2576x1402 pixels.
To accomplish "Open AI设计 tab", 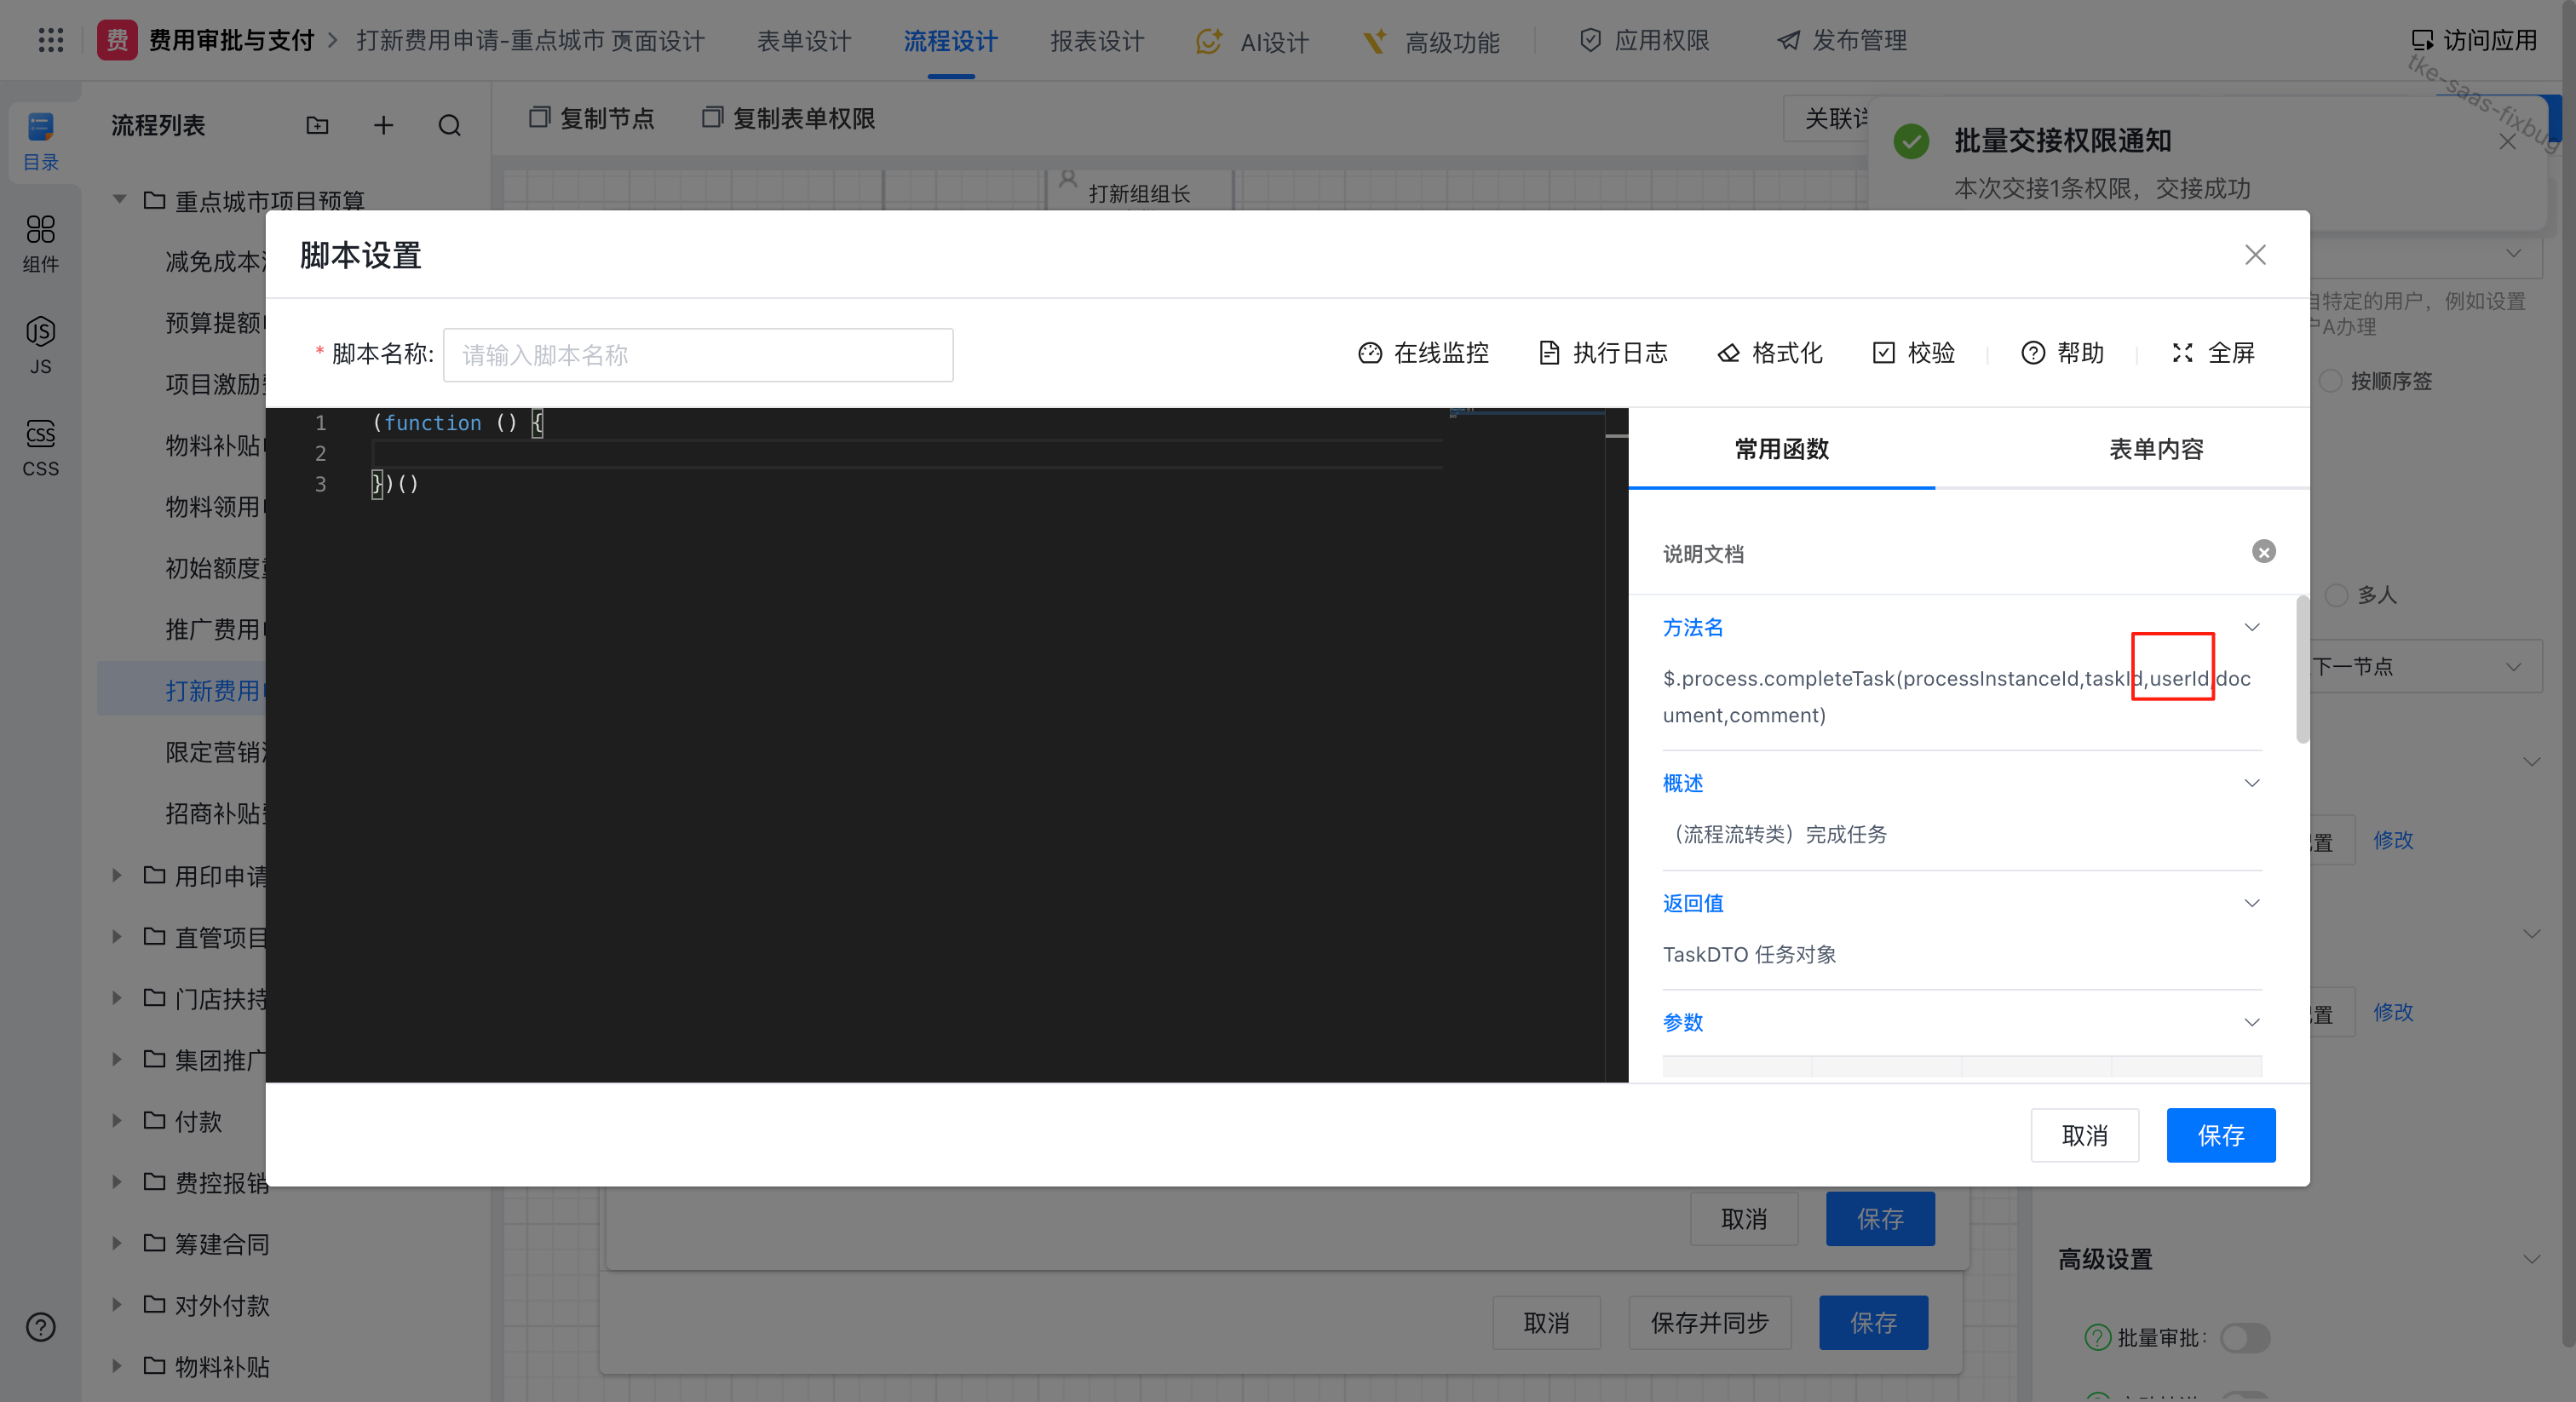I will click(1252, 41).
